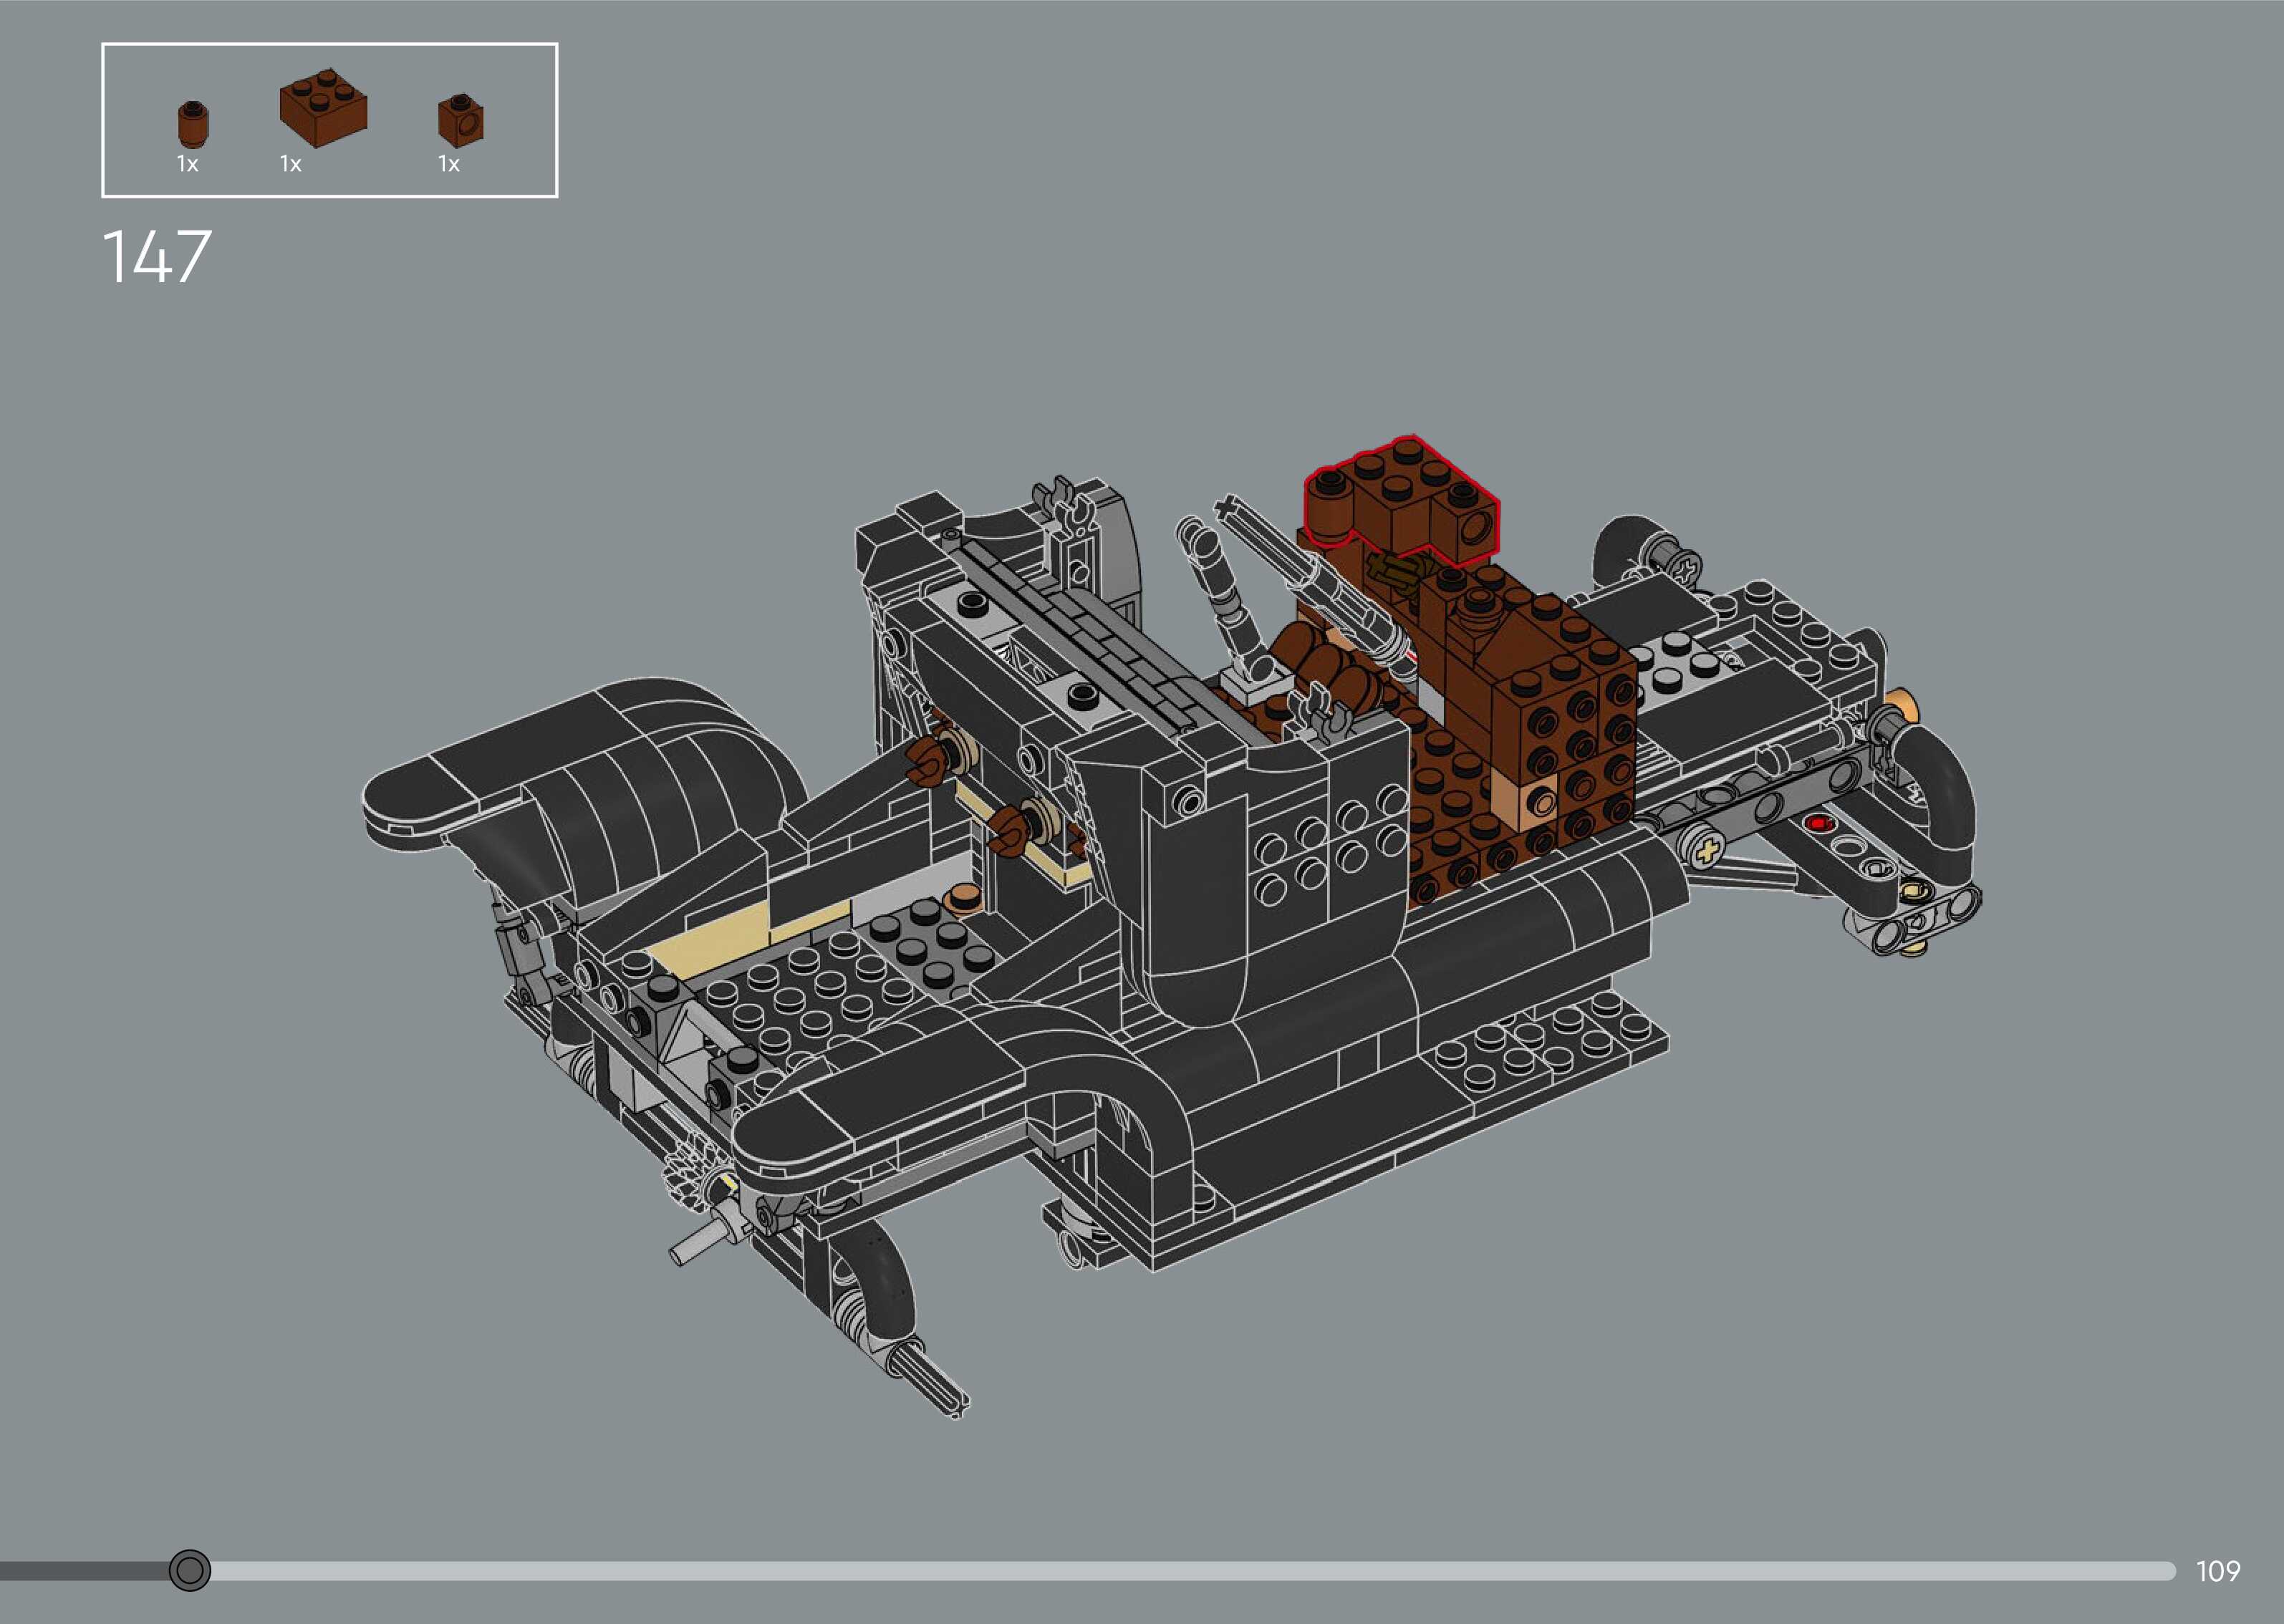This screenshot has width=2284, height=1624.
Task: Click the step number 147
Action: (157, 257)
